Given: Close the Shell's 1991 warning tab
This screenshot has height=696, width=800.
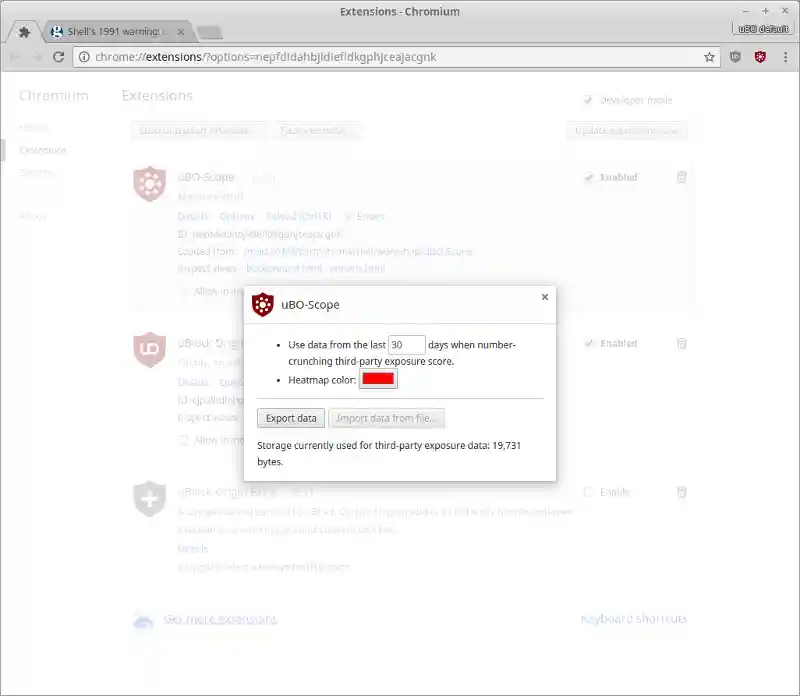Looking at the screenshot, I should 181,32.
